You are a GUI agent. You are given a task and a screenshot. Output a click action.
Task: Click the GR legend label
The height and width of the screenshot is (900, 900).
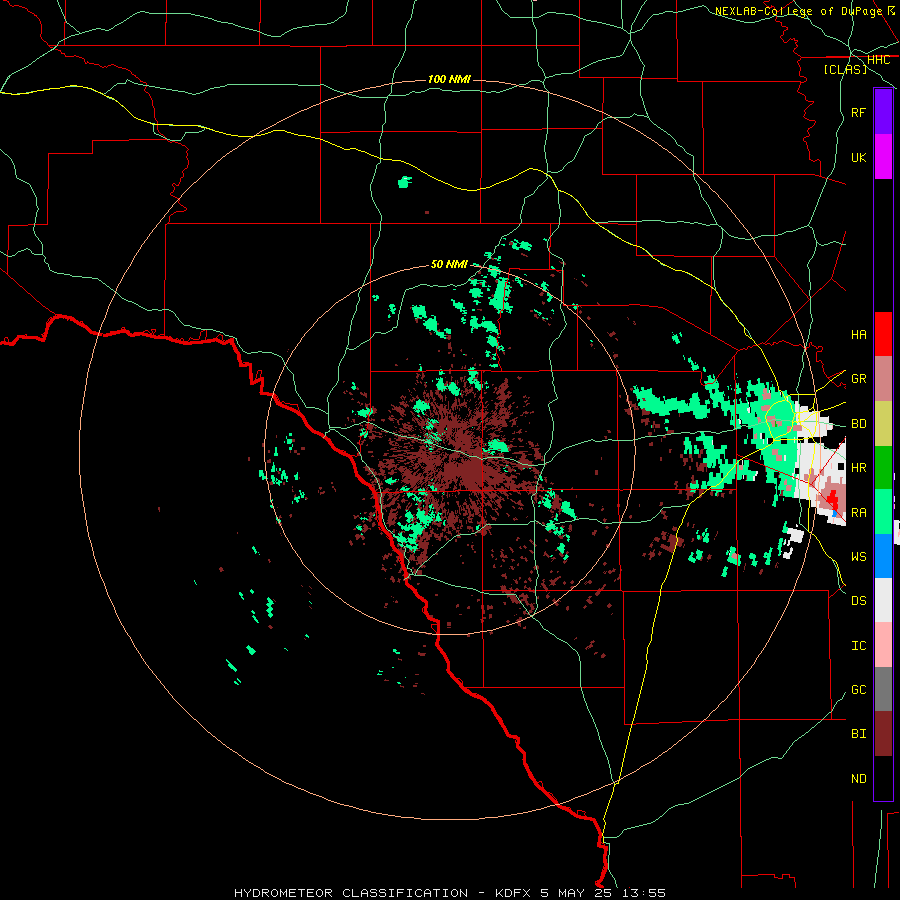click(858, 379)
